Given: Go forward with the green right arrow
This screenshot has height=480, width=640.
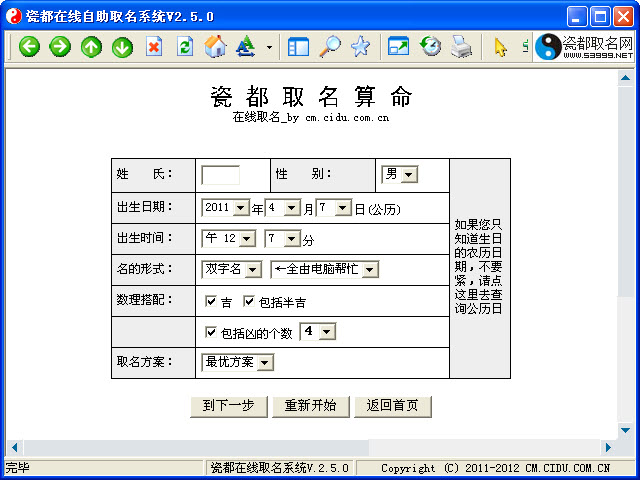Looking at the screenshot, I should point(60,47).
